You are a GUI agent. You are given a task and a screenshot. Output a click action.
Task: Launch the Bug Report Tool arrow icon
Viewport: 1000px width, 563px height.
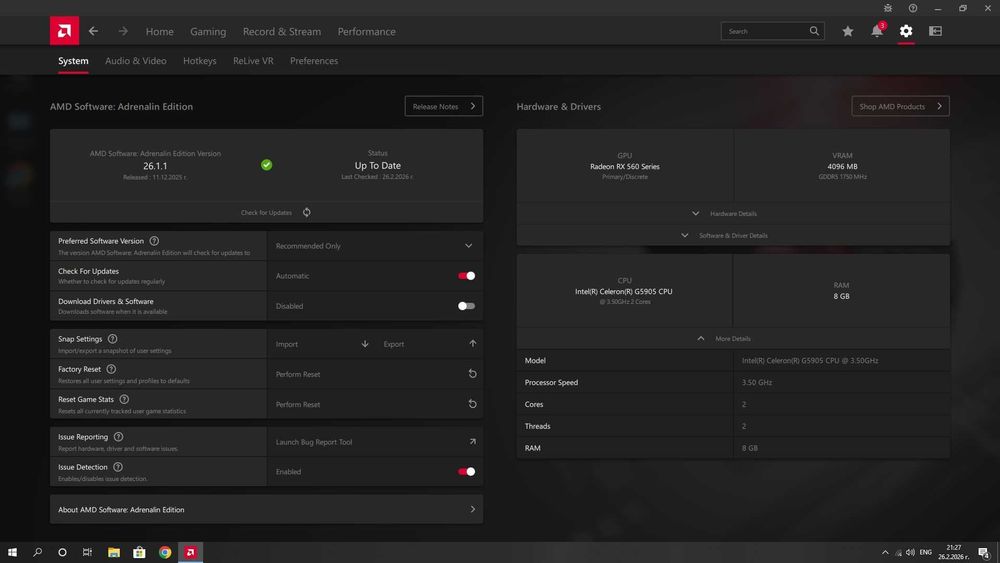[x=472, y=442]
